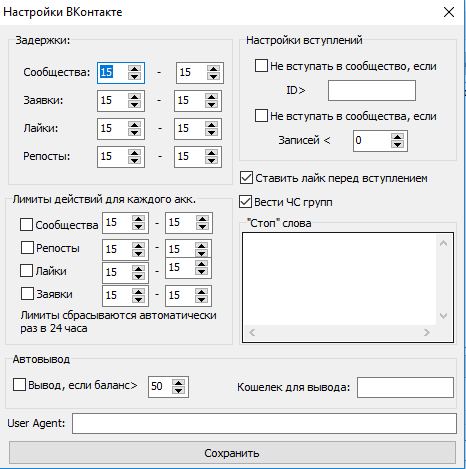Increase the first Сообщества limit value
The image size is (466, 469).
[138, 219]
